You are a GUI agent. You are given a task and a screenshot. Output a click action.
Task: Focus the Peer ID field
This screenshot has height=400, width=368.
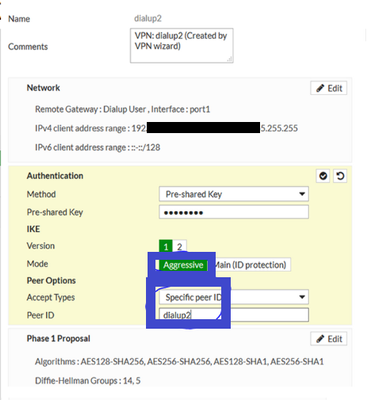[x=234, y=315]
